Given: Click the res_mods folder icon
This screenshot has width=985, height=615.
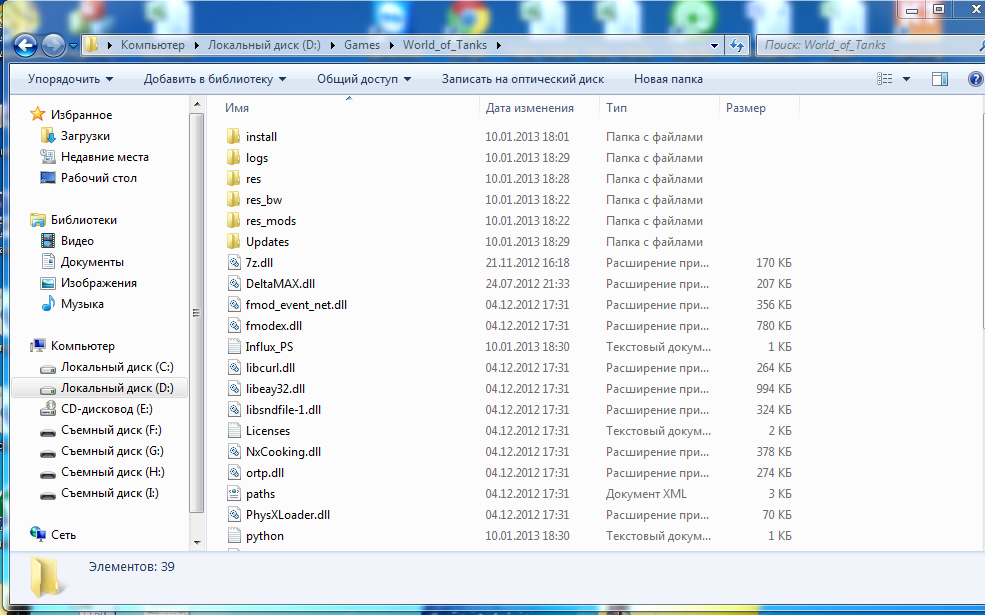Looking at the screenshot, I should (x=234, y=220).
